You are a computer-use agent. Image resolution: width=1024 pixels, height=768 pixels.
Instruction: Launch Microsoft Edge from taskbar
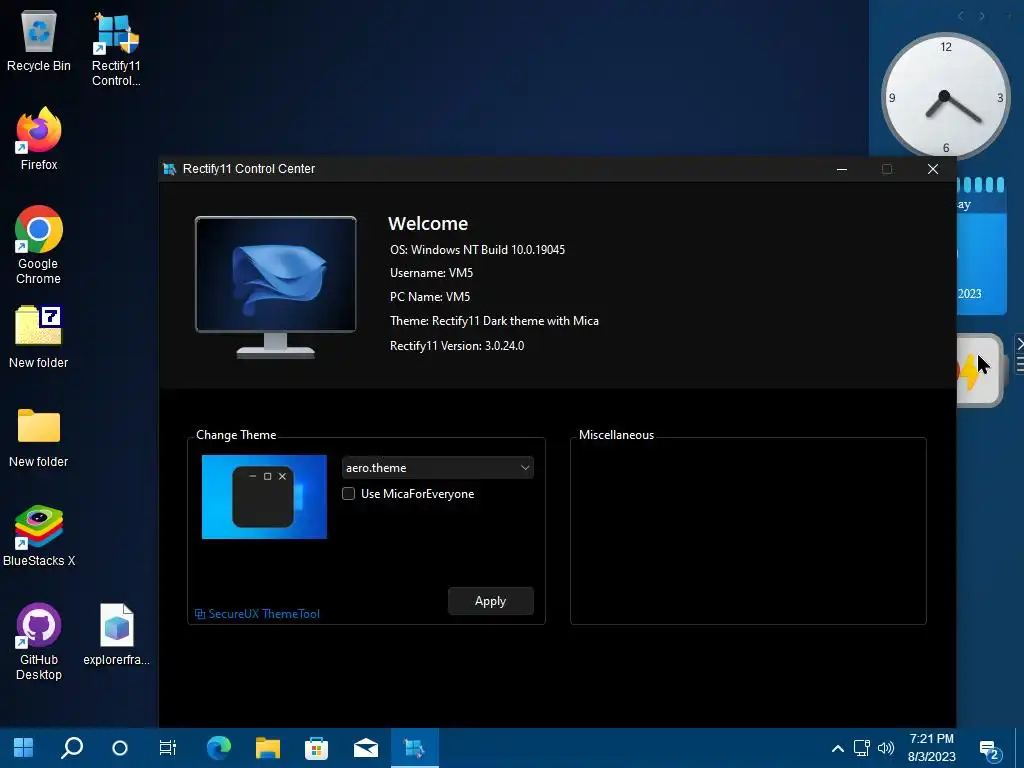click(x=219, y=748)
